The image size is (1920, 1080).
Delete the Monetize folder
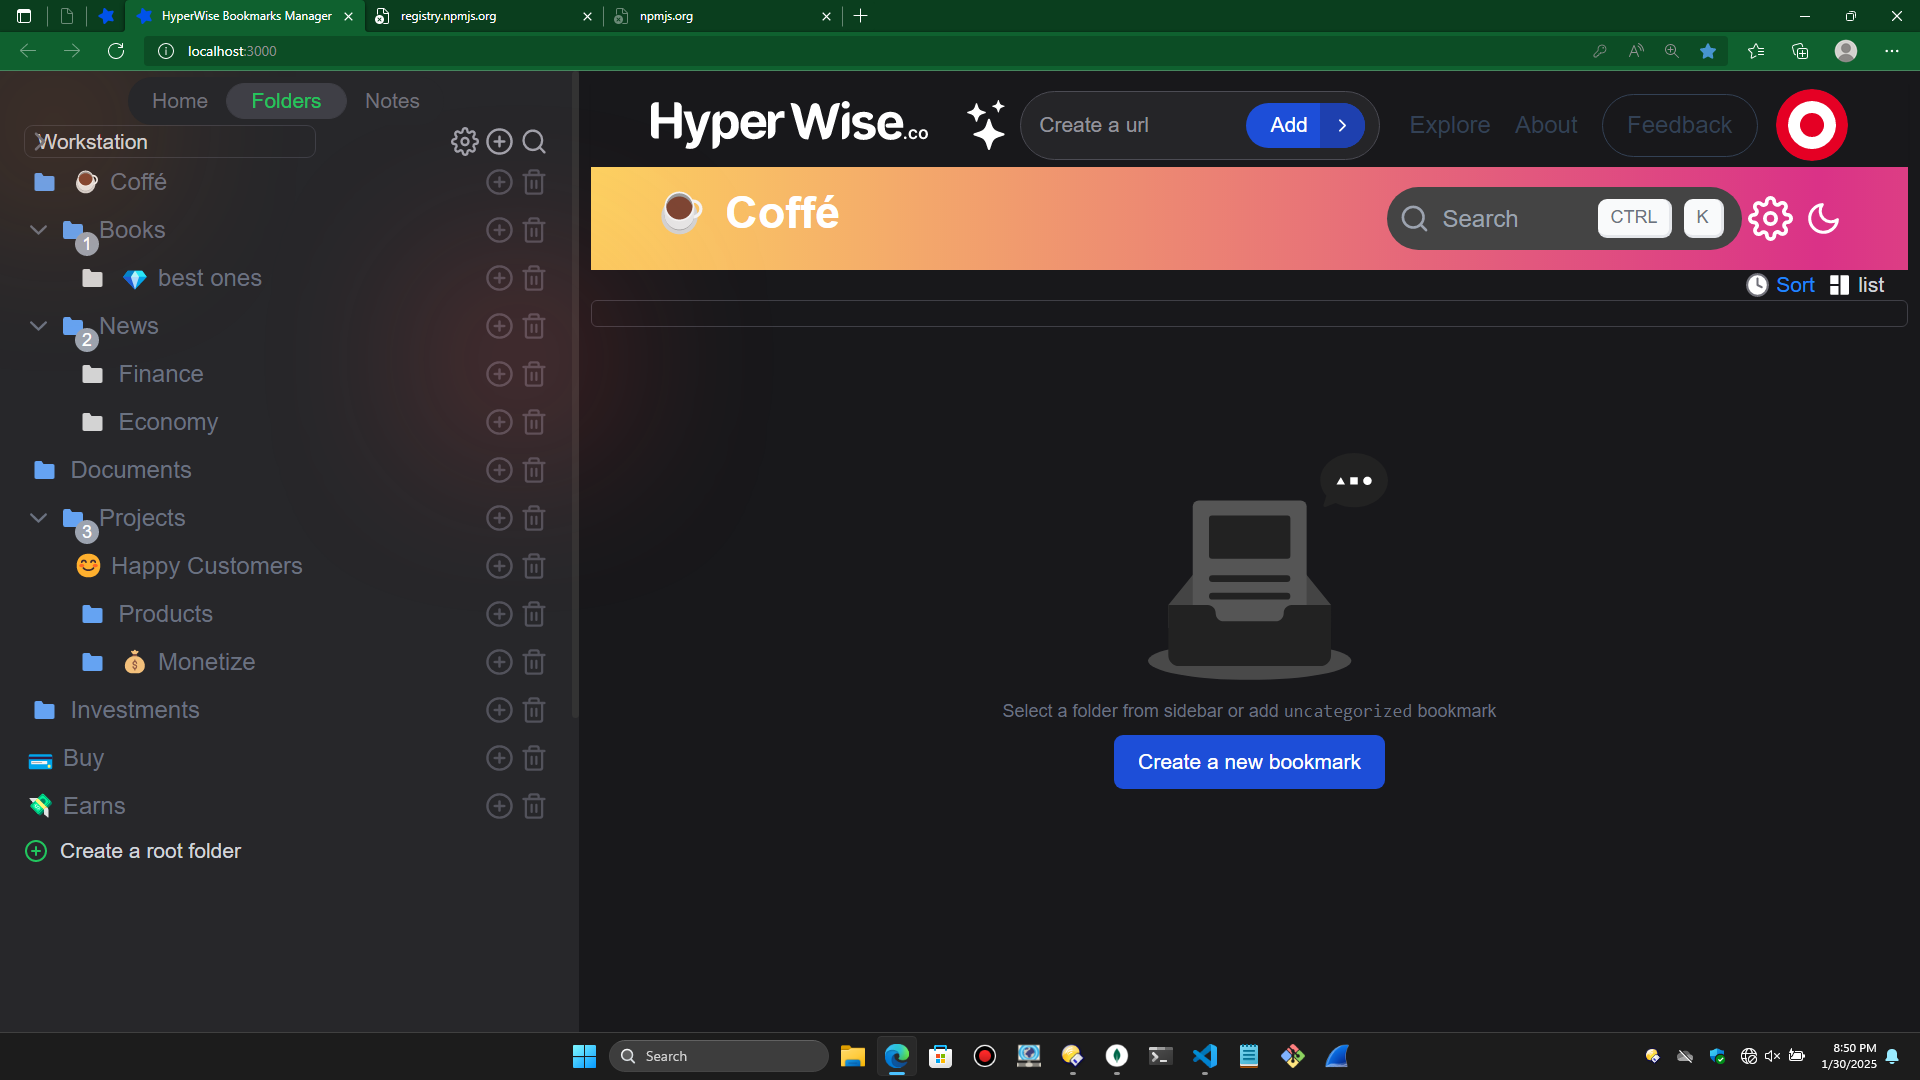click(x=534, y=662)
